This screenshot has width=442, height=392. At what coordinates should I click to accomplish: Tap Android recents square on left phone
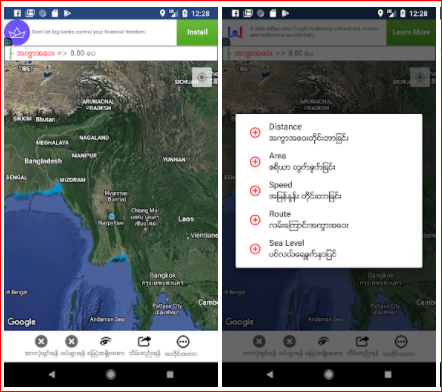(x=170, y=374)
